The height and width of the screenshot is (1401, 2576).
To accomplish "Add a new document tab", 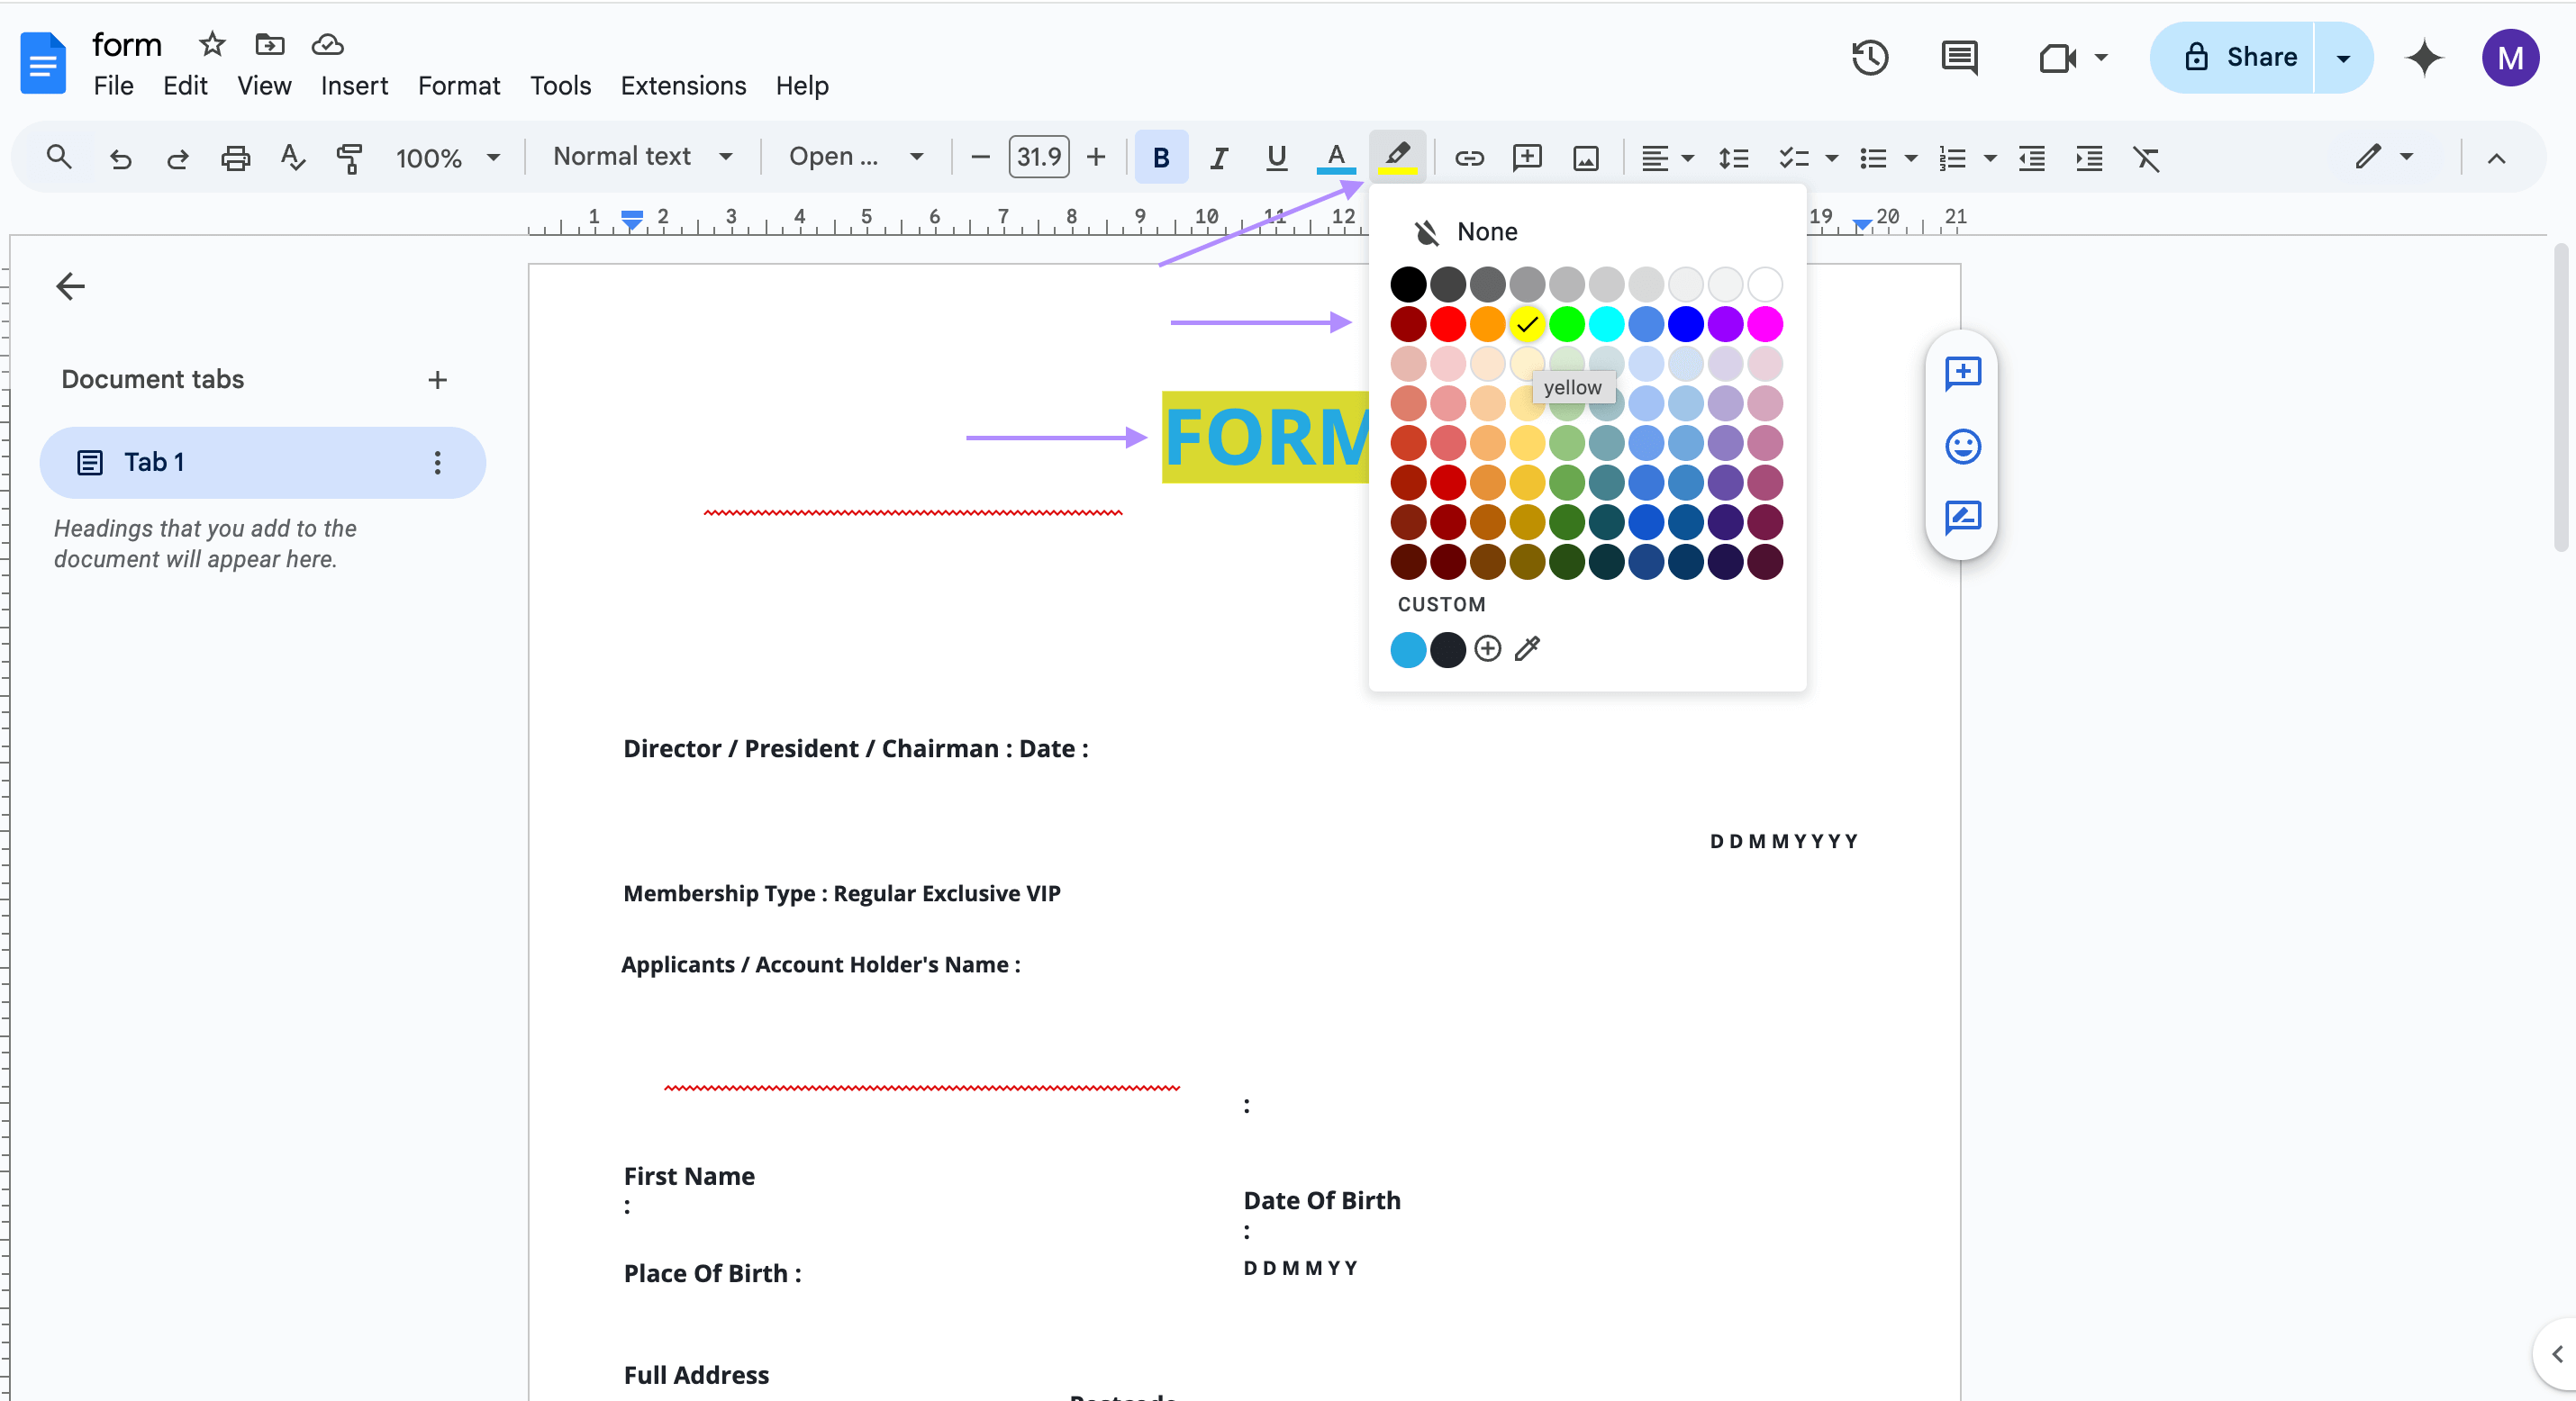I will point(437,380).
